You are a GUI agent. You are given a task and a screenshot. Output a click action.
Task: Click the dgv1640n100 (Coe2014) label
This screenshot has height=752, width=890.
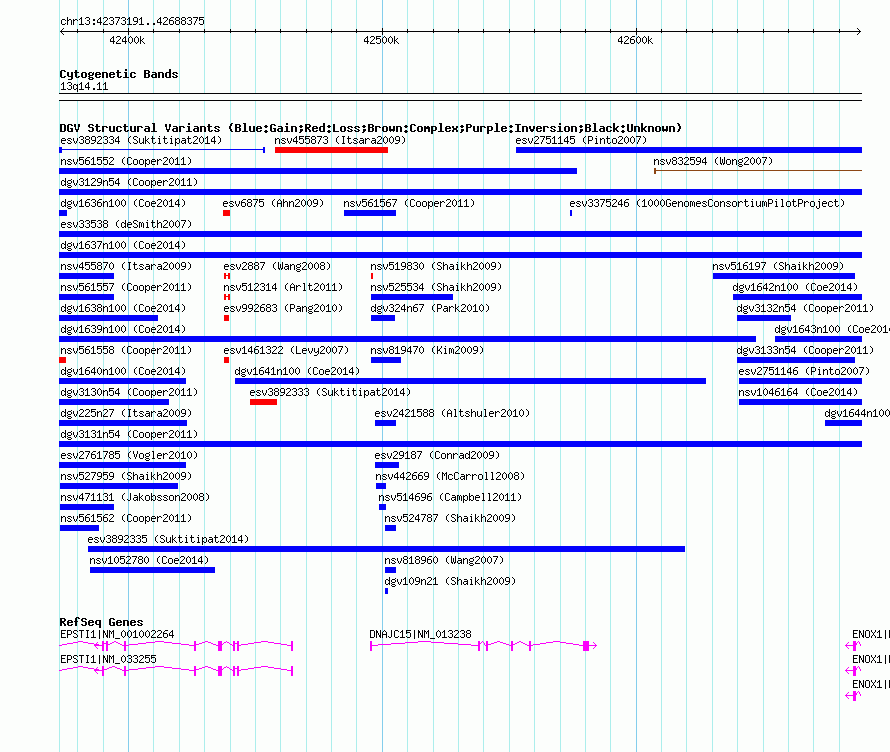123,371
